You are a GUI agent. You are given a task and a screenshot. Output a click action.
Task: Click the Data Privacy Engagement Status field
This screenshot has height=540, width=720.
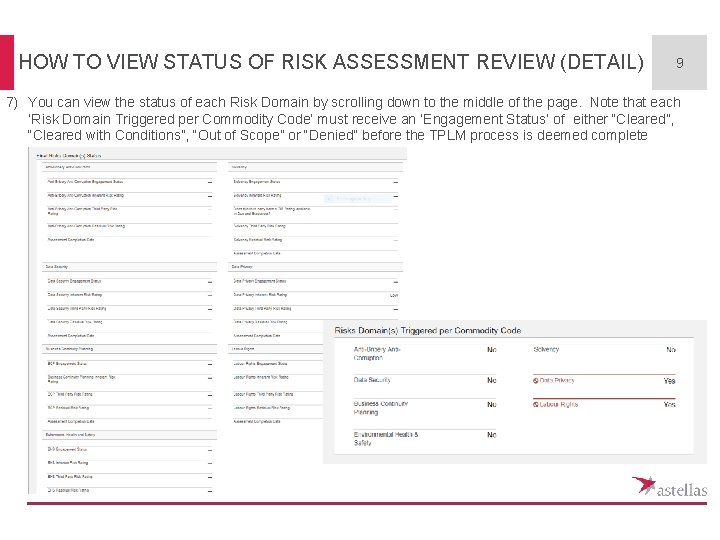point(315,281)
